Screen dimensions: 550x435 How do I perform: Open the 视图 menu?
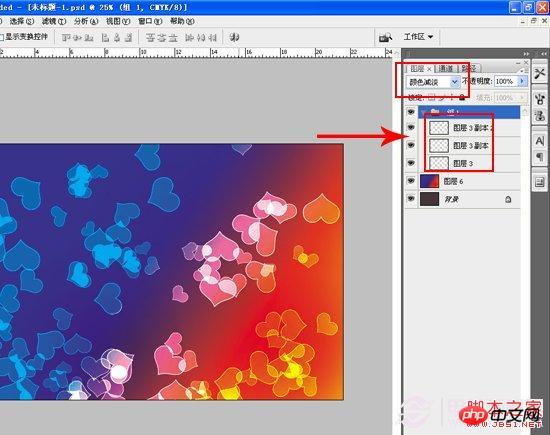pyautogui.click(x=118, y=21)
